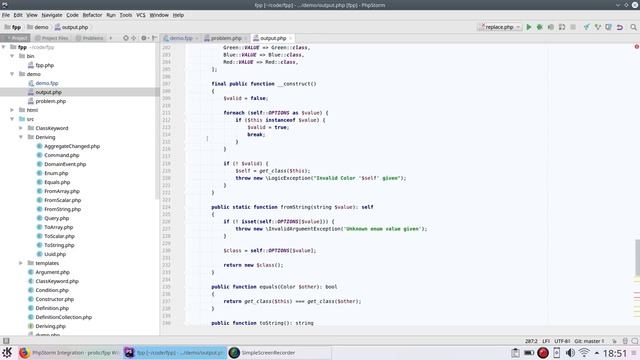
Task: Toggle tool window bars icon at bottom-left
Action: click(x=6, y=340)
